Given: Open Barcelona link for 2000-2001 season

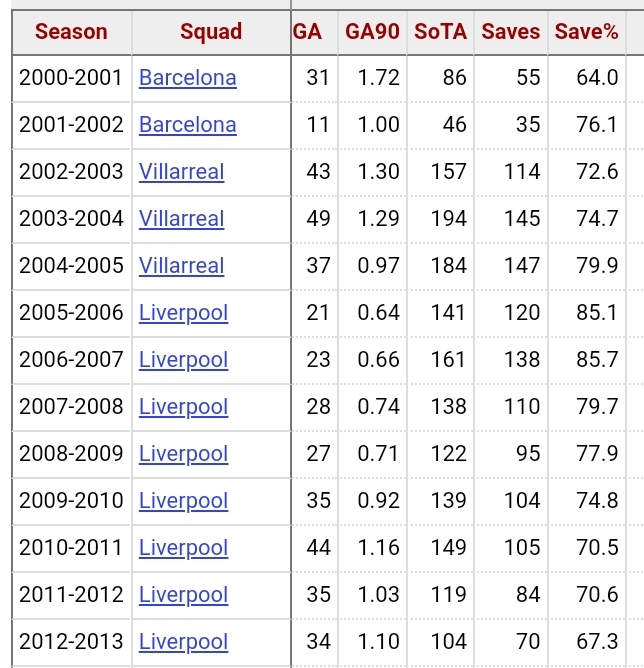Looking at the screenshot, I should [188, 78].
